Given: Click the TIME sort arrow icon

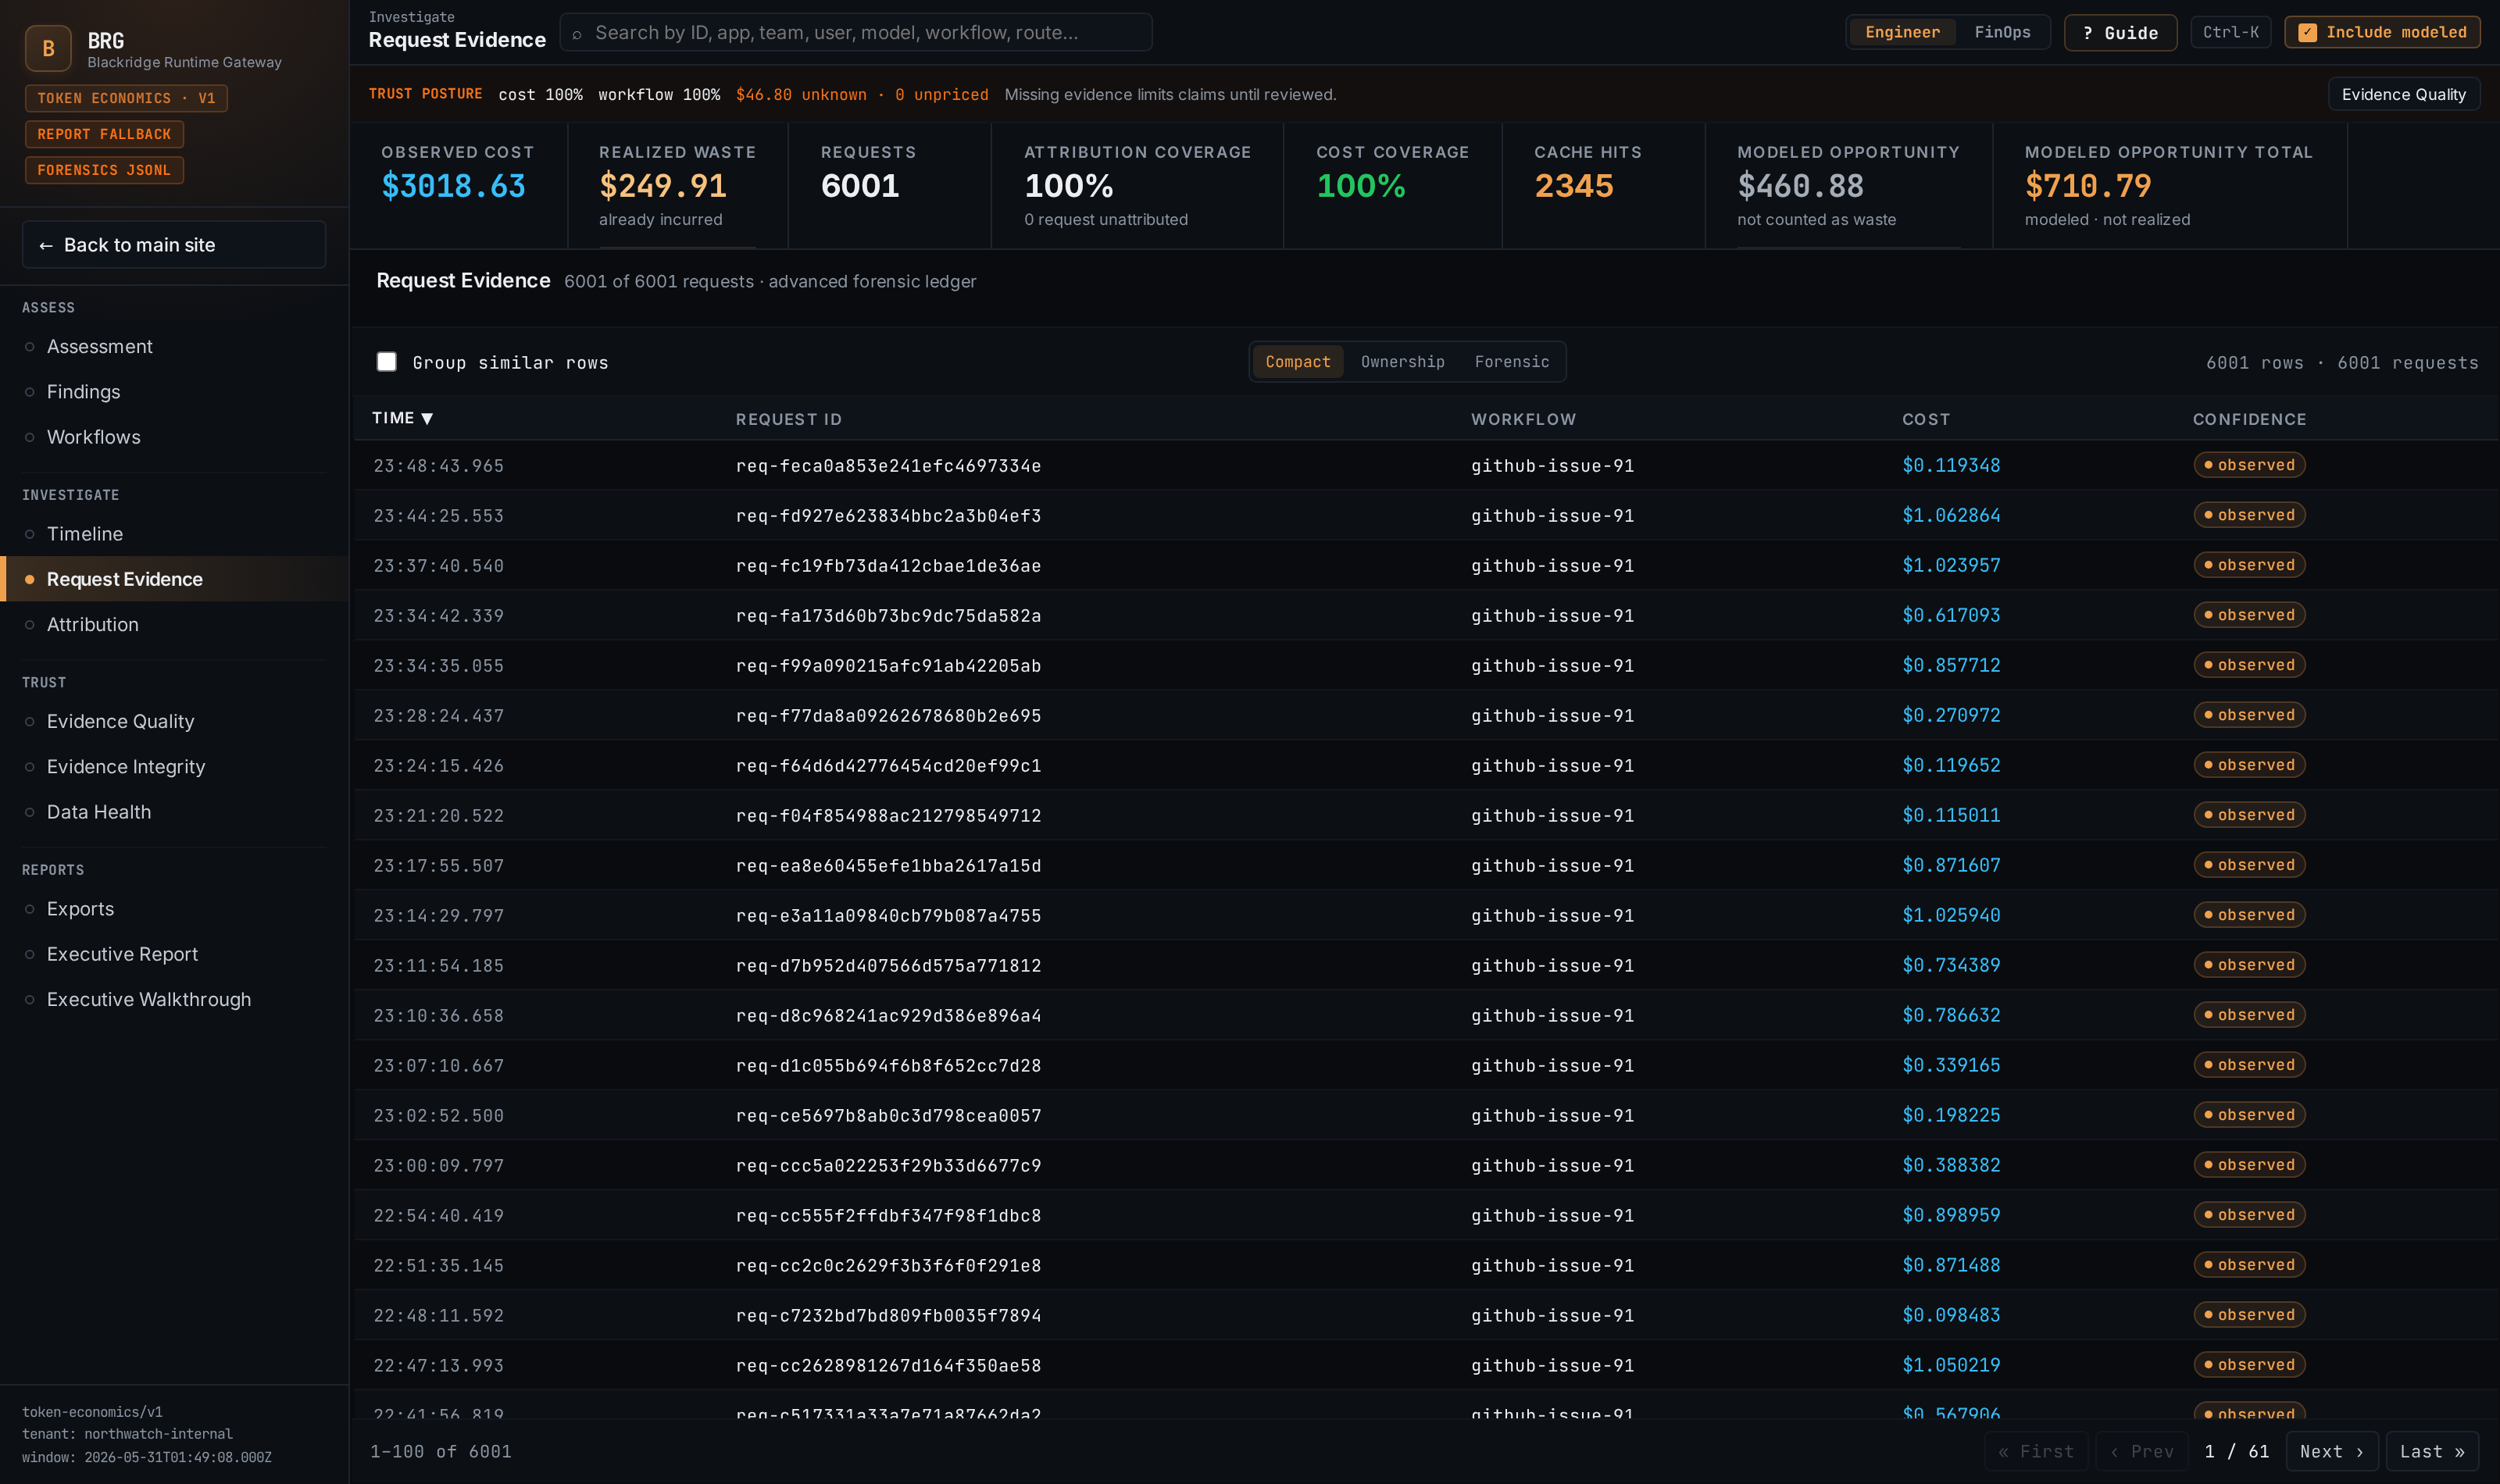Looking at the screenshot, I should (x=427, y=418).
